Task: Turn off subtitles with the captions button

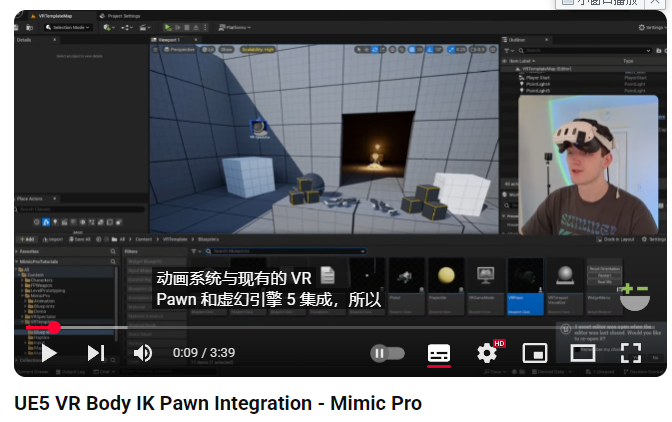Action: (439, 353)
